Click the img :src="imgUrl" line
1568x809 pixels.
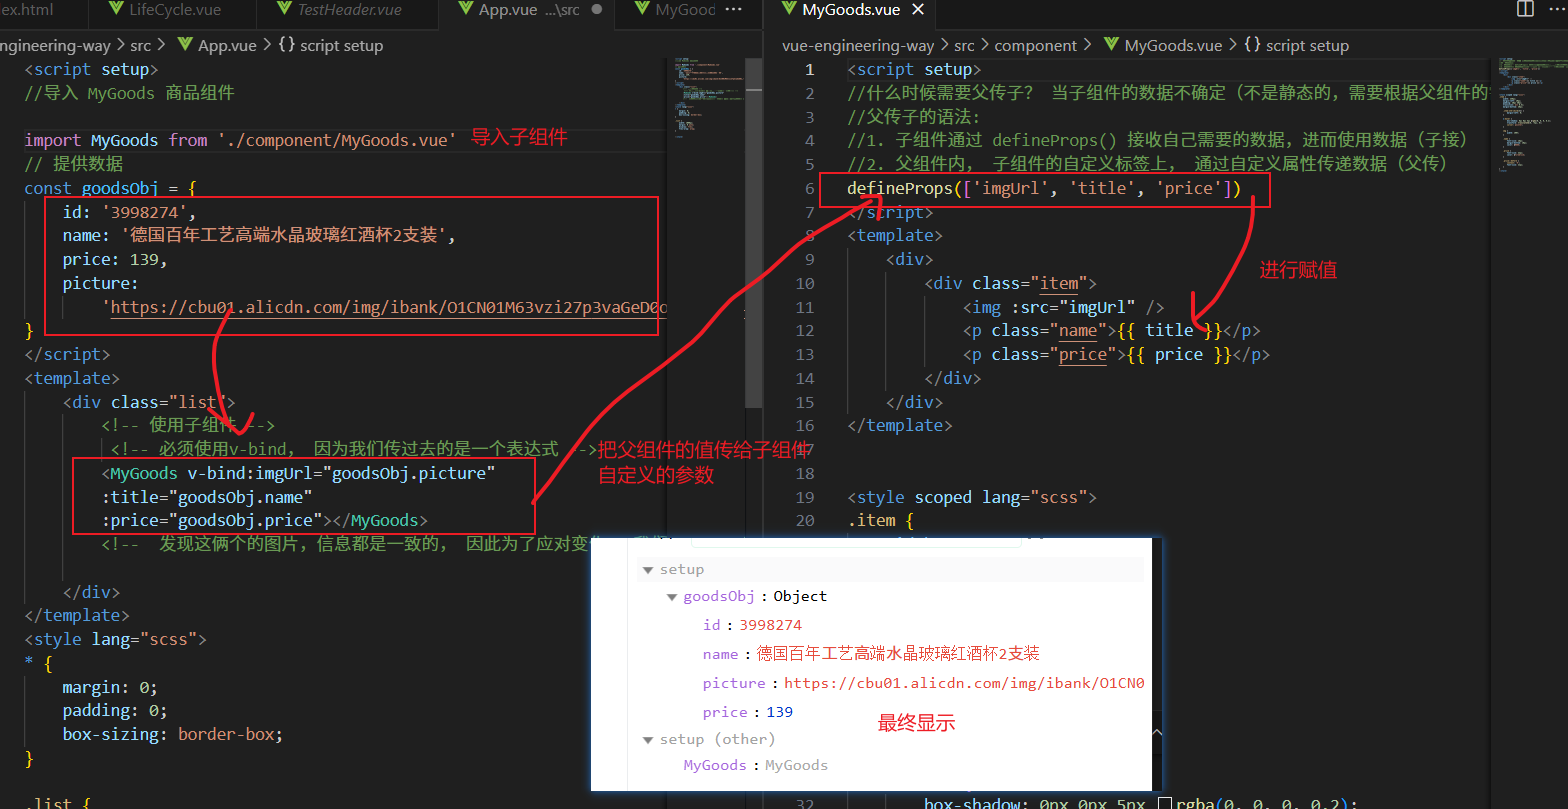[1064, 307]
